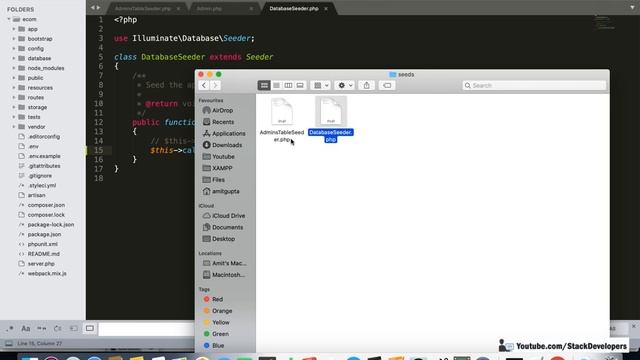Expand the database folder
This screenshot has width=640, height=360.
pos(13,58)
